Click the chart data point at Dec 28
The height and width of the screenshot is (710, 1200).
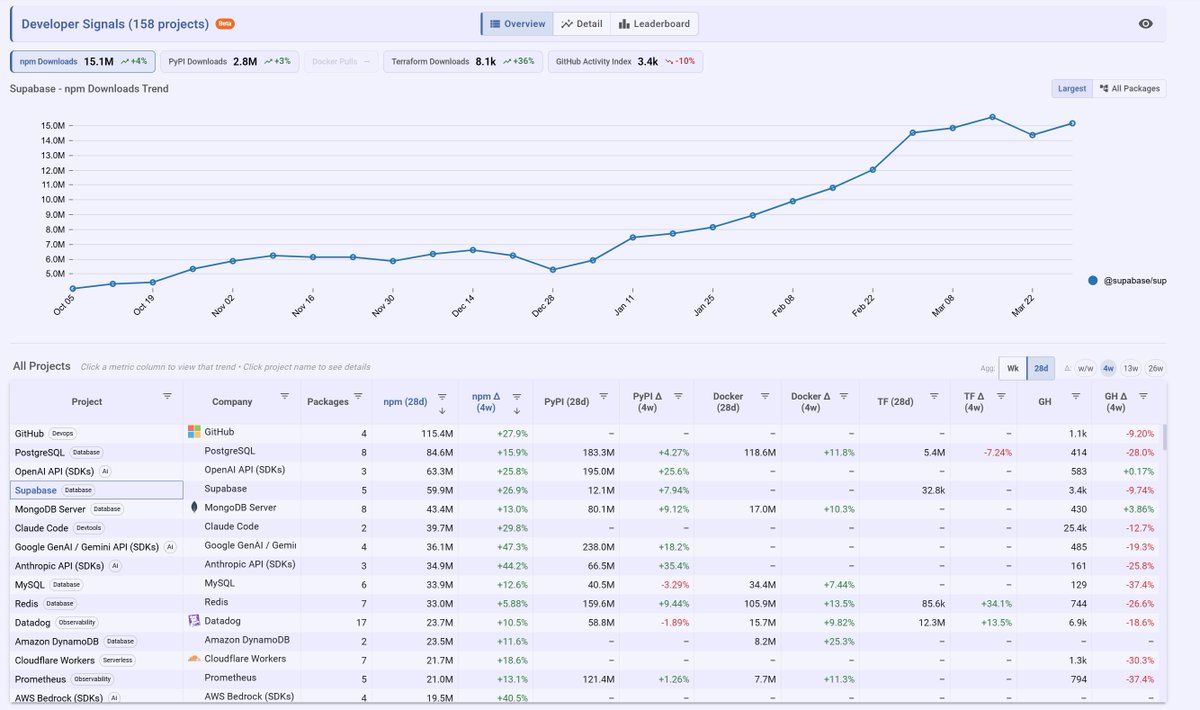coord(553,270)
